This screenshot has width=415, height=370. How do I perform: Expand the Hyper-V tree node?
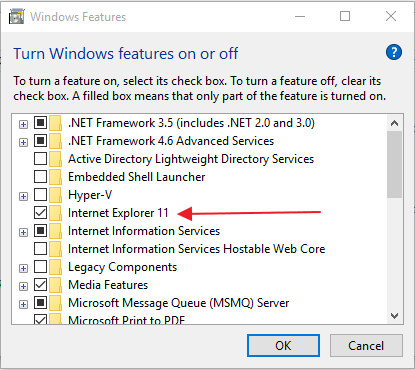[23, 197]
